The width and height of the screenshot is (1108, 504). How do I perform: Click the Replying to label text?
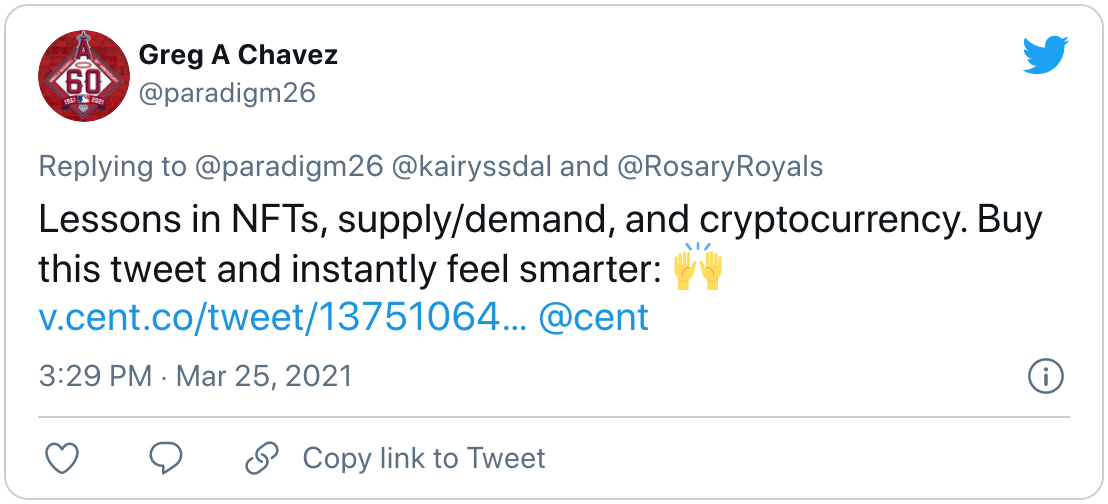click(x=110, y=167)
